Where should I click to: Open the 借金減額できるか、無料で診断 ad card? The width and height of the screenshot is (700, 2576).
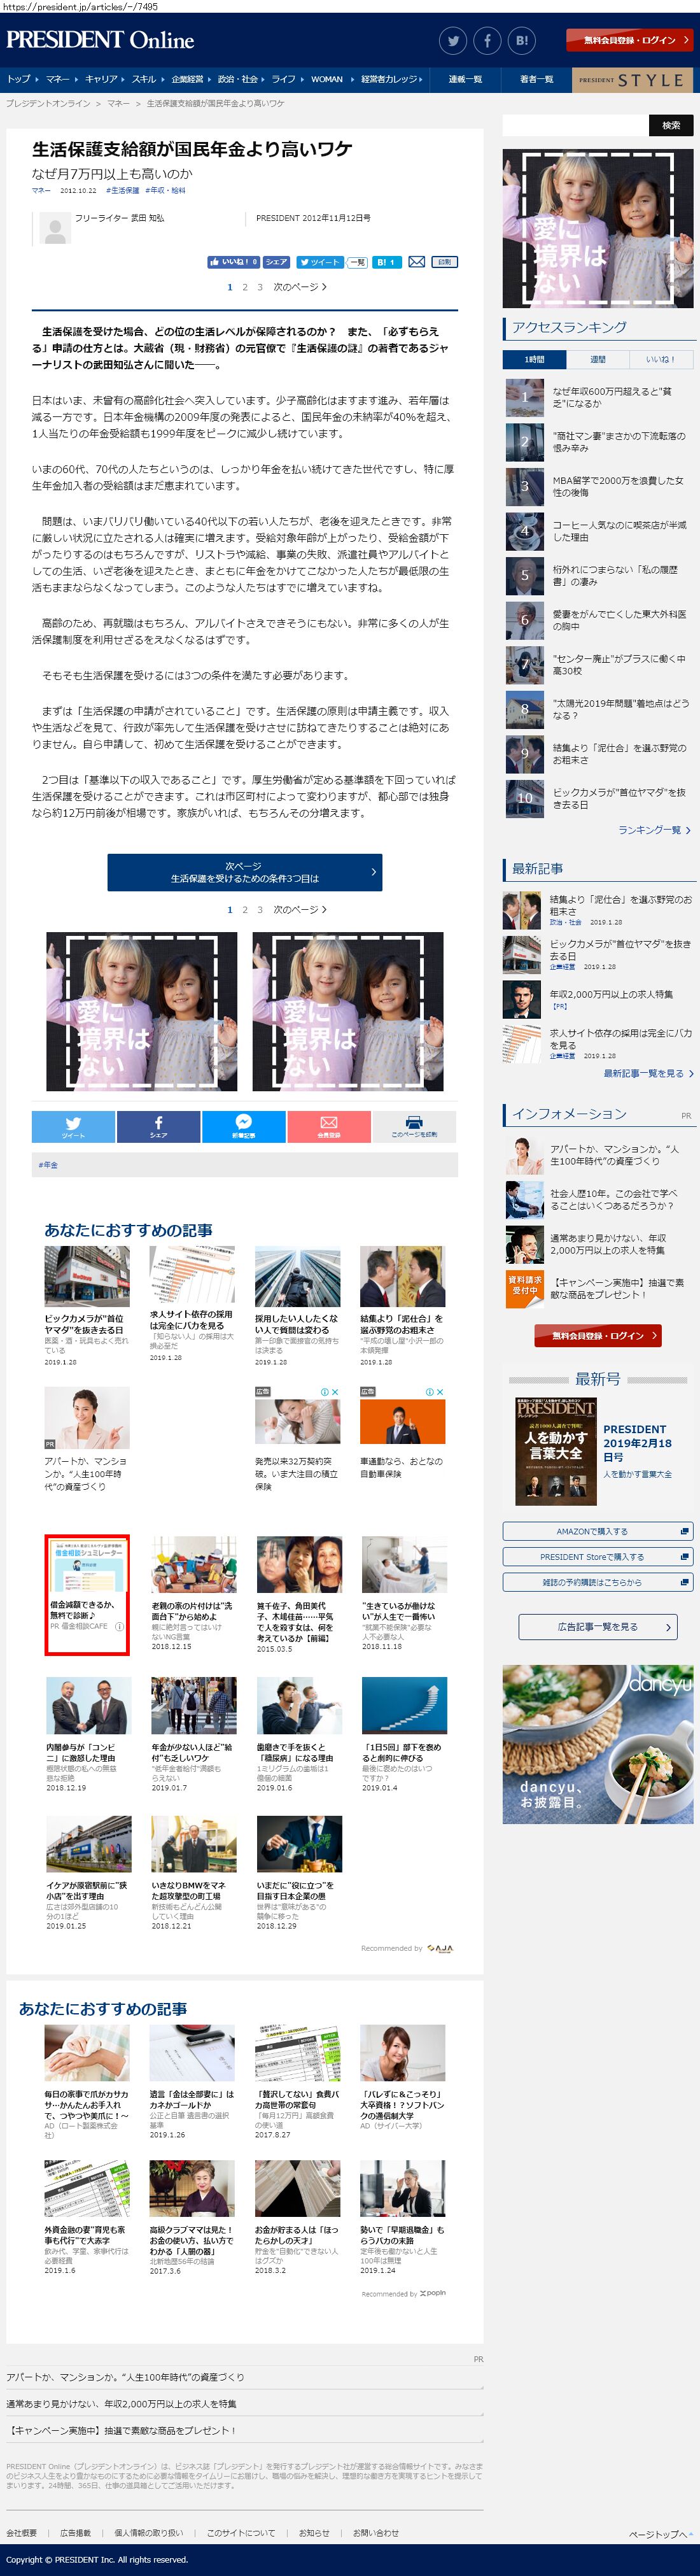pyautogui.click(x=87, y=1595)
